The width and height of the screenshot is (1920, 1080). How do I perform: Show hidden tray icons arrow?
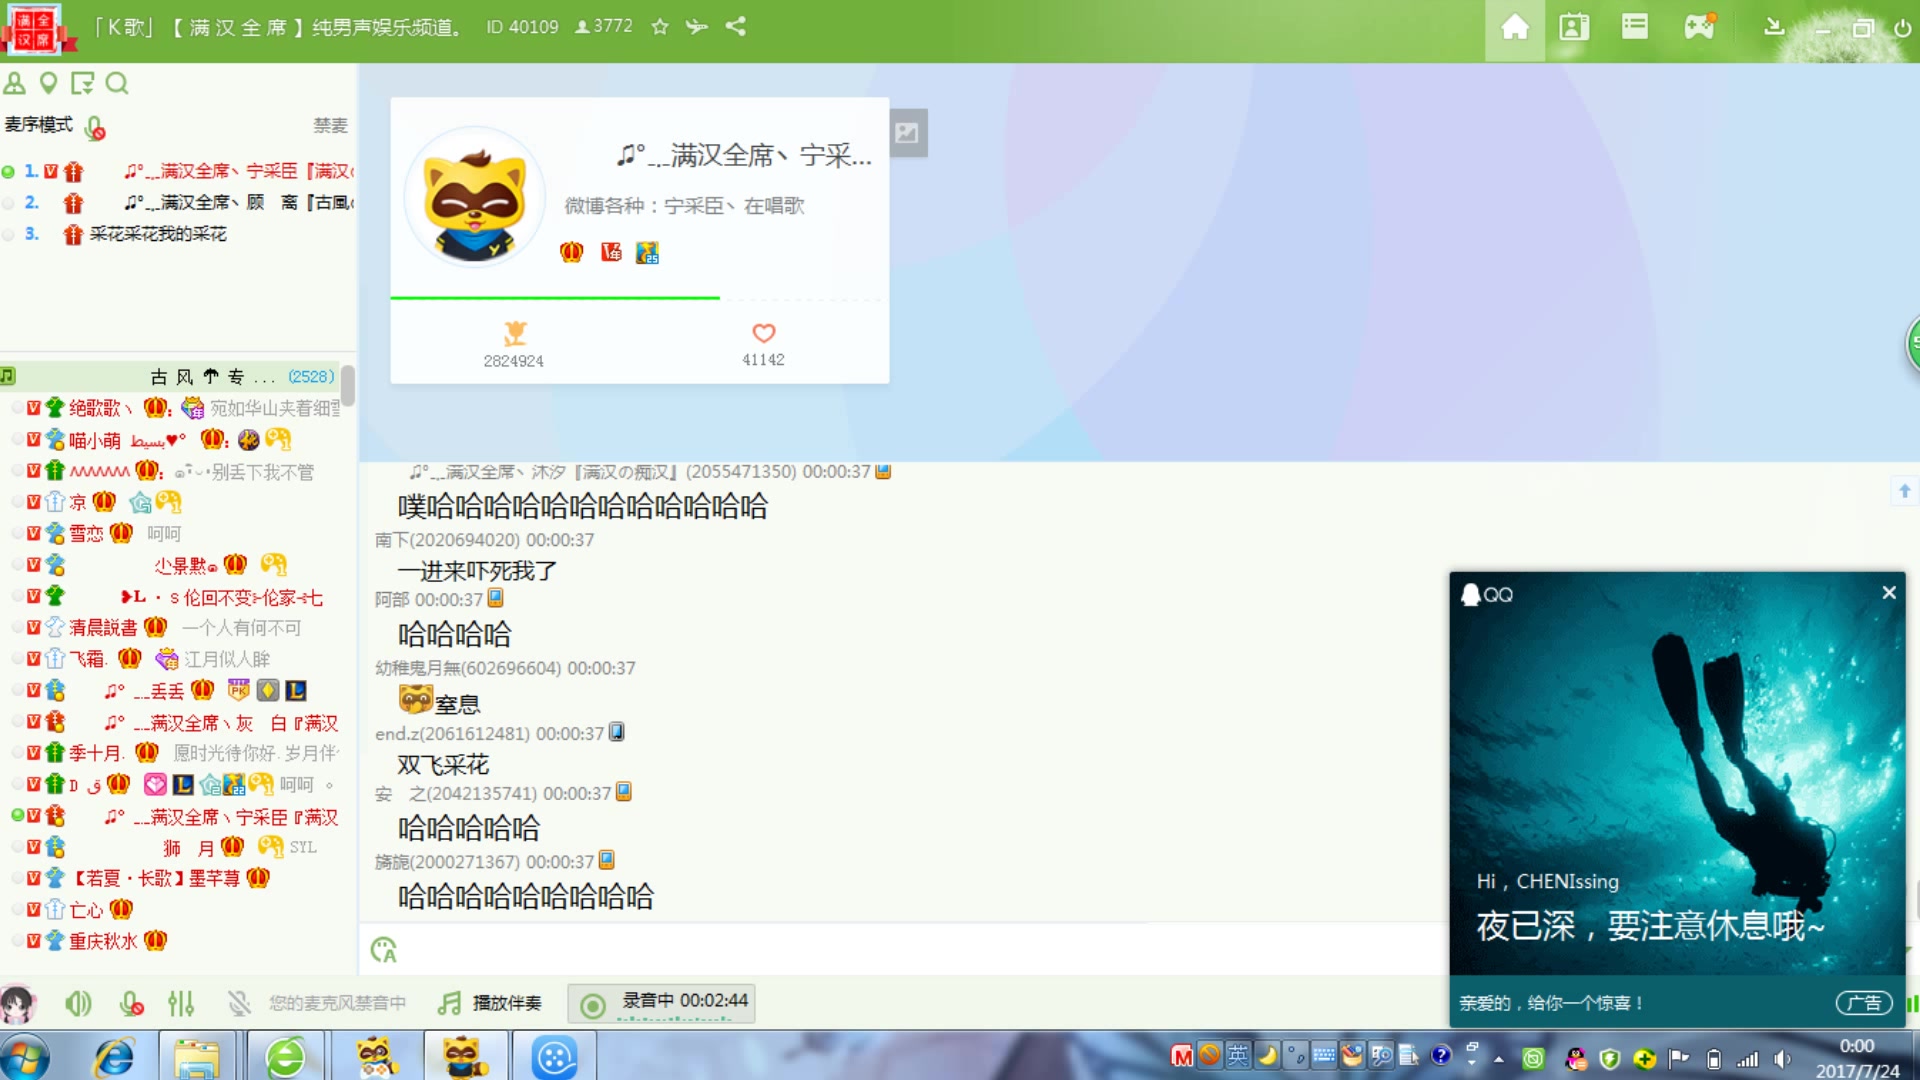click(1498, 1059)
